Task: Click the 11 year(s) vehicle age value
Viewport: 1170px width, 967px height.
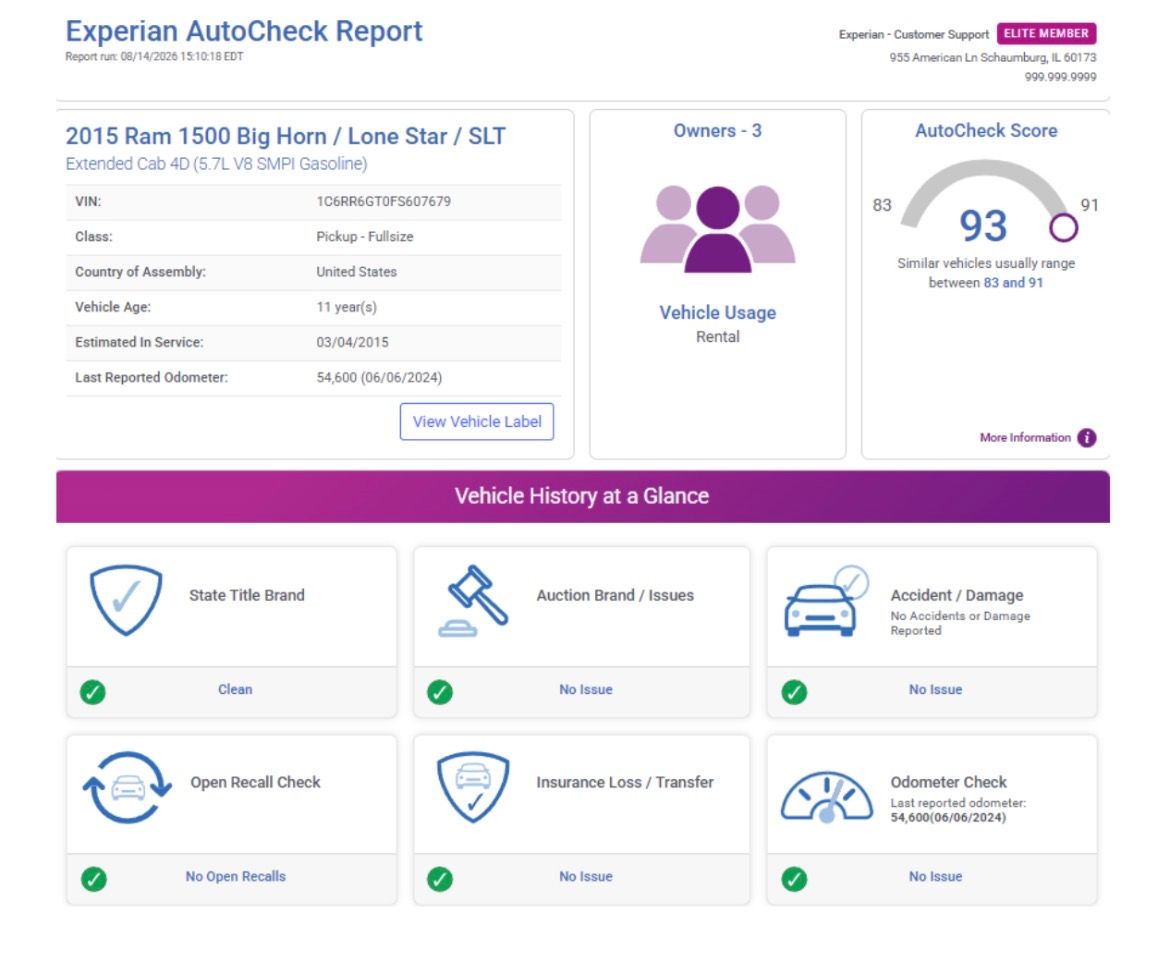Action: pyautogui.click(x=346, y=307)
